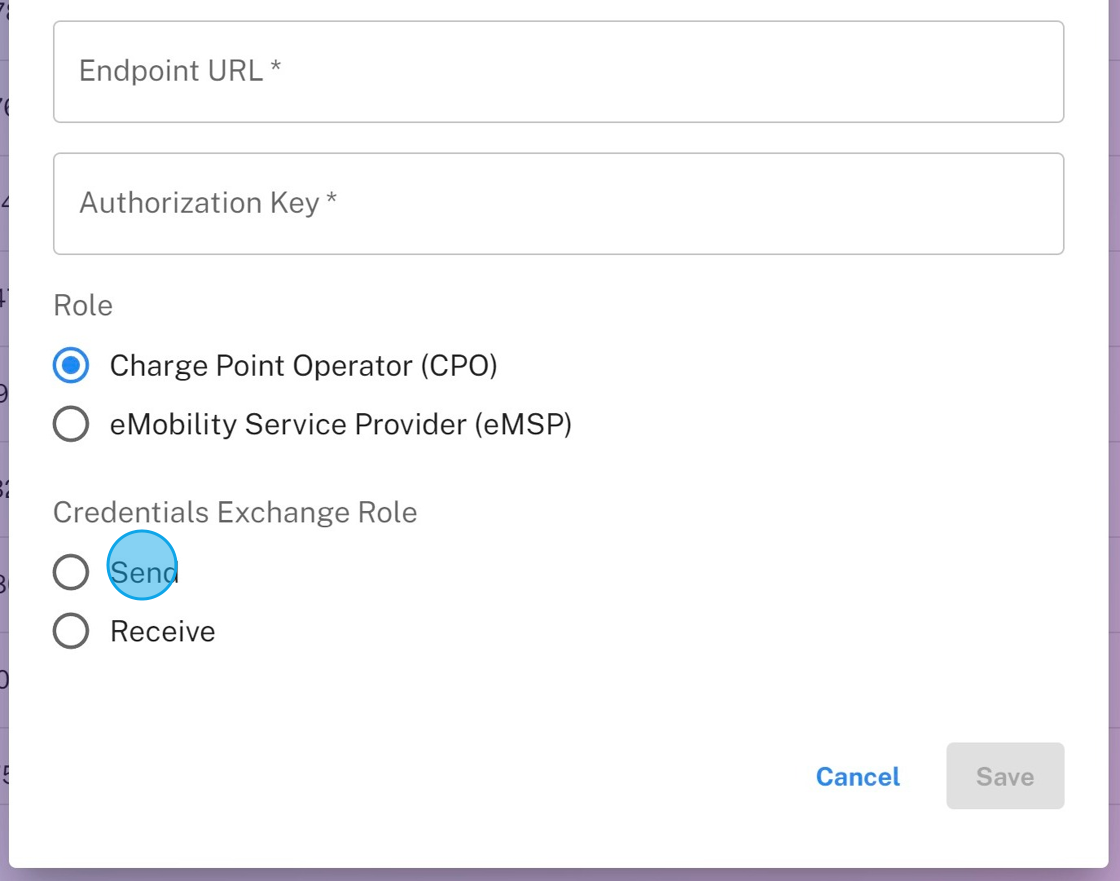Click the "Credentials Exchange Role" section heading
Screen dimensions: 1120x881
click(235, 512)
